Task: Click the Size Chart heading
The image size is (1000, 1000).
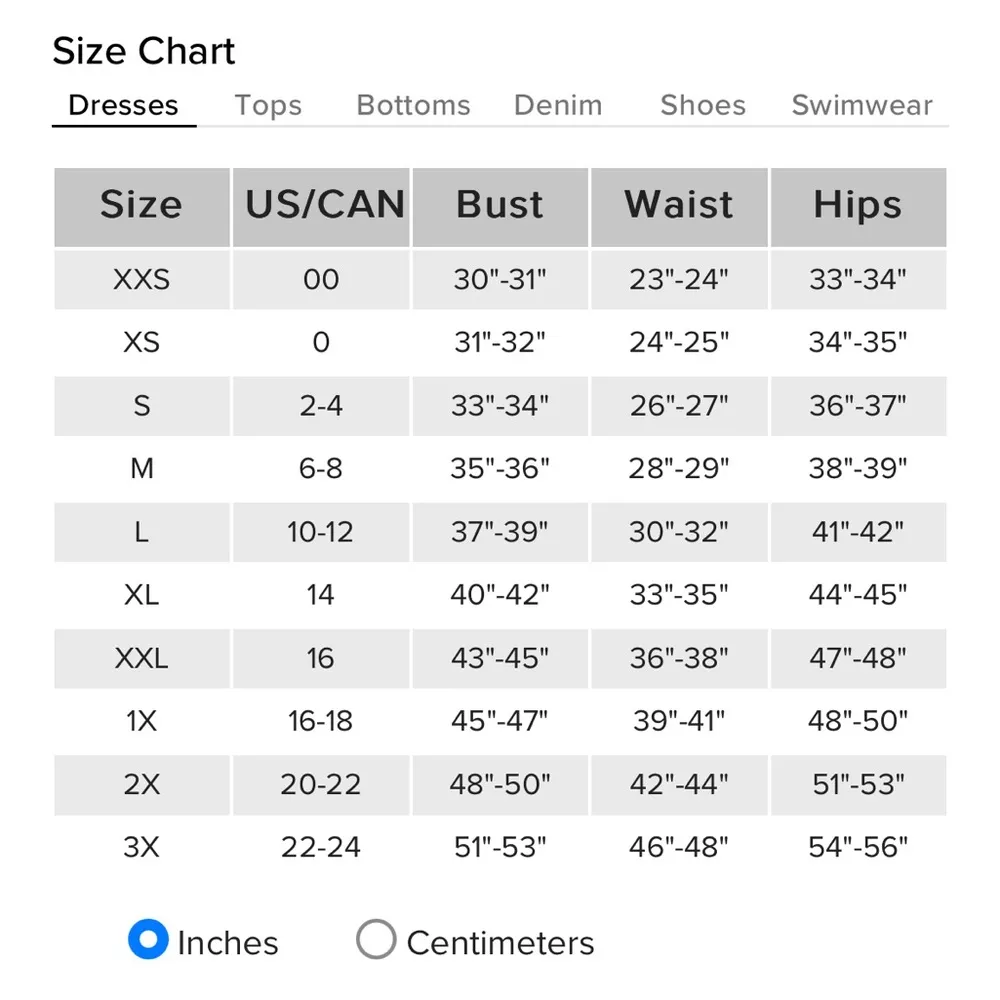Action: pos(144,51)
